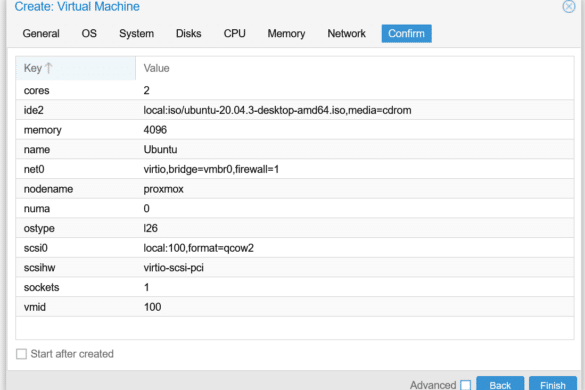Switch to the Memory tab

pos(286,34)
